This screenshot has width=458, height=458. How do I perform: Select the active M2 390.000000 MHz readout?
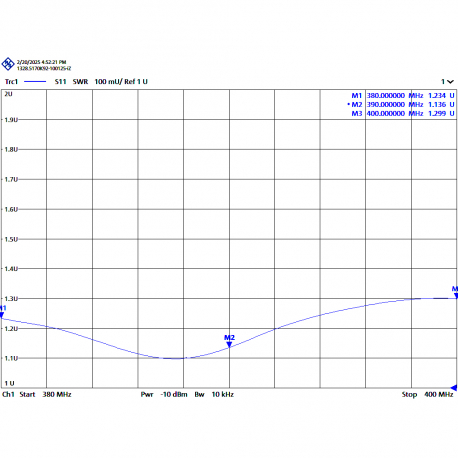(x=401, y=104)
